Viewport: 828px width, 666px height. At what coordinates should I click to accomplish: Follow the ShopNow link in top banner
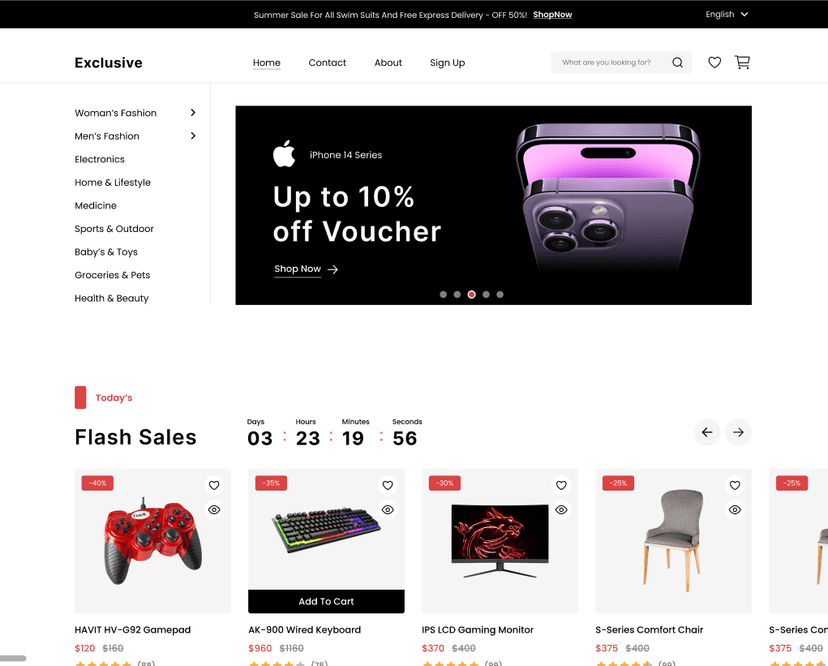point(552,15)
